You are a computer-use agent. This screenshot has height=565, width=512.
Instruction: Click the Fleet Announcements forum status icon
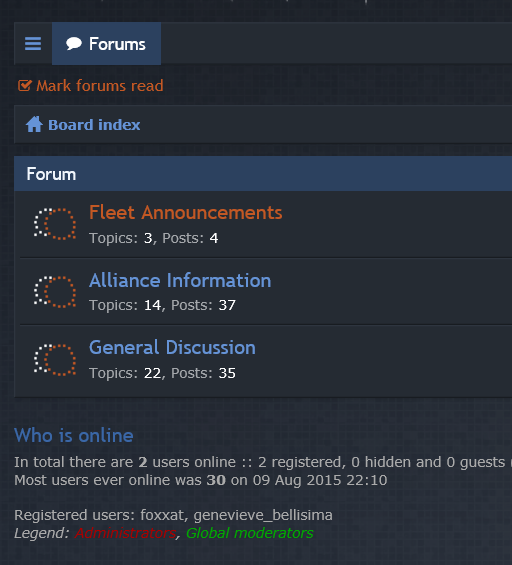click(55, 224)
